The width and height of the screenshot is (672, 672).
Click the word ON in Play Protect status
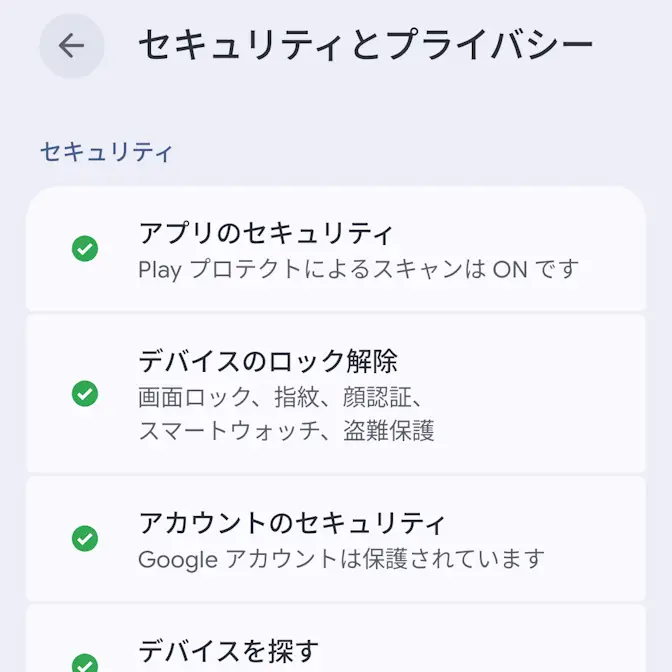pos(511,270)
